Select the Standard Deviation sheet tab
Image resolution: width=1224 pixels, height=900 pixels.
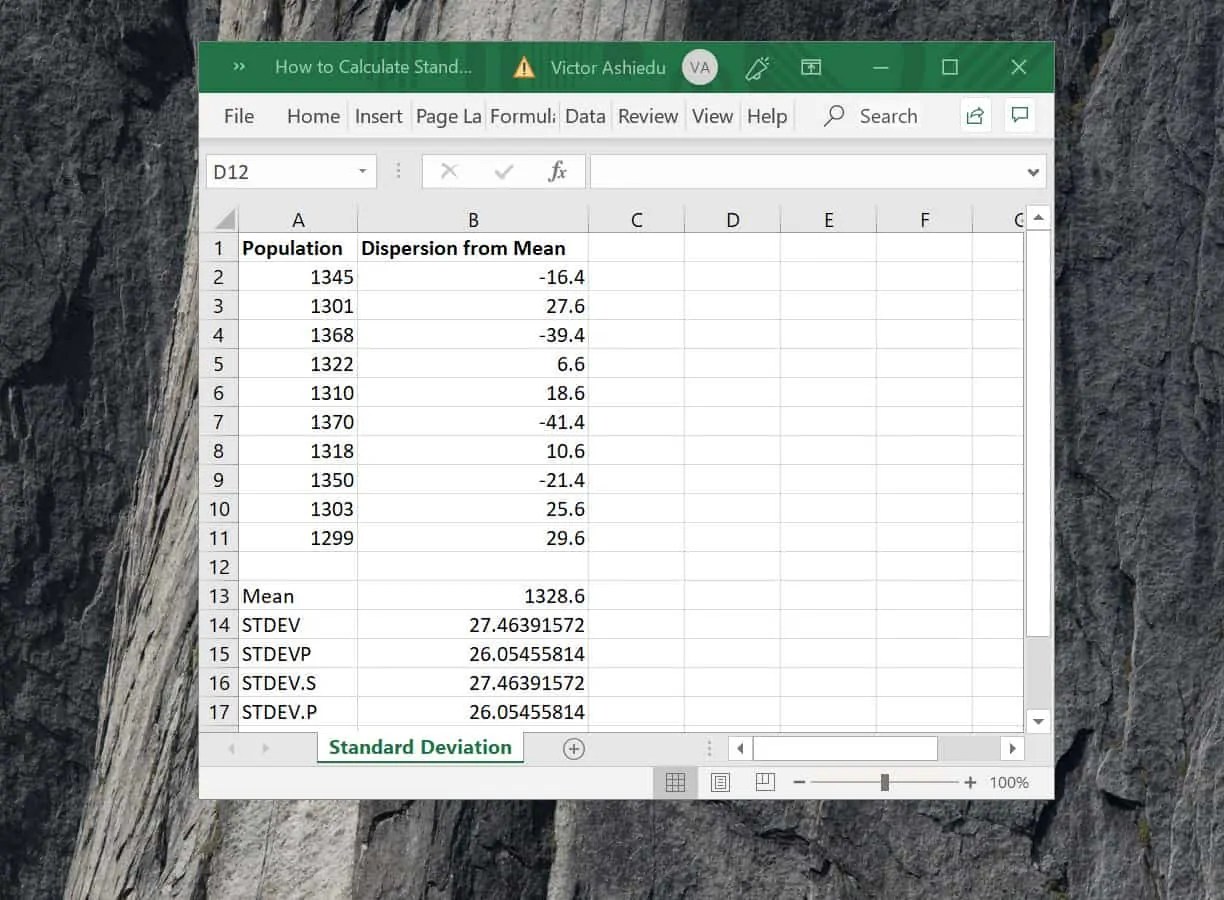[419, 747]
